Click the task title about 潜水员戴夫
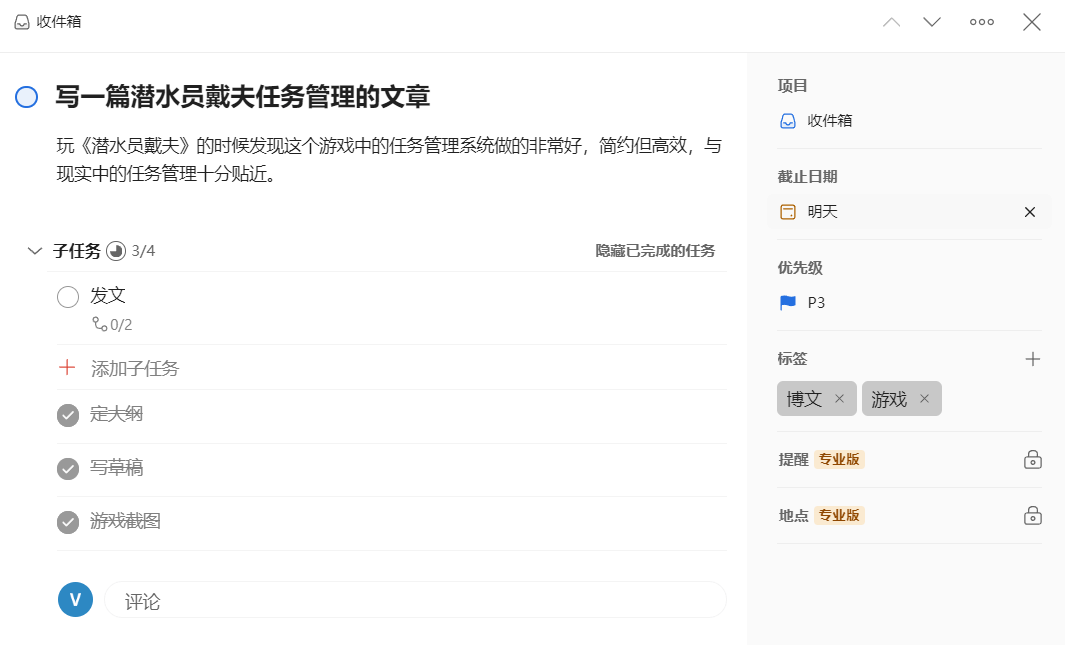Screen dimensions: 1065x645 pyautogui.click(x=242, y=96)
